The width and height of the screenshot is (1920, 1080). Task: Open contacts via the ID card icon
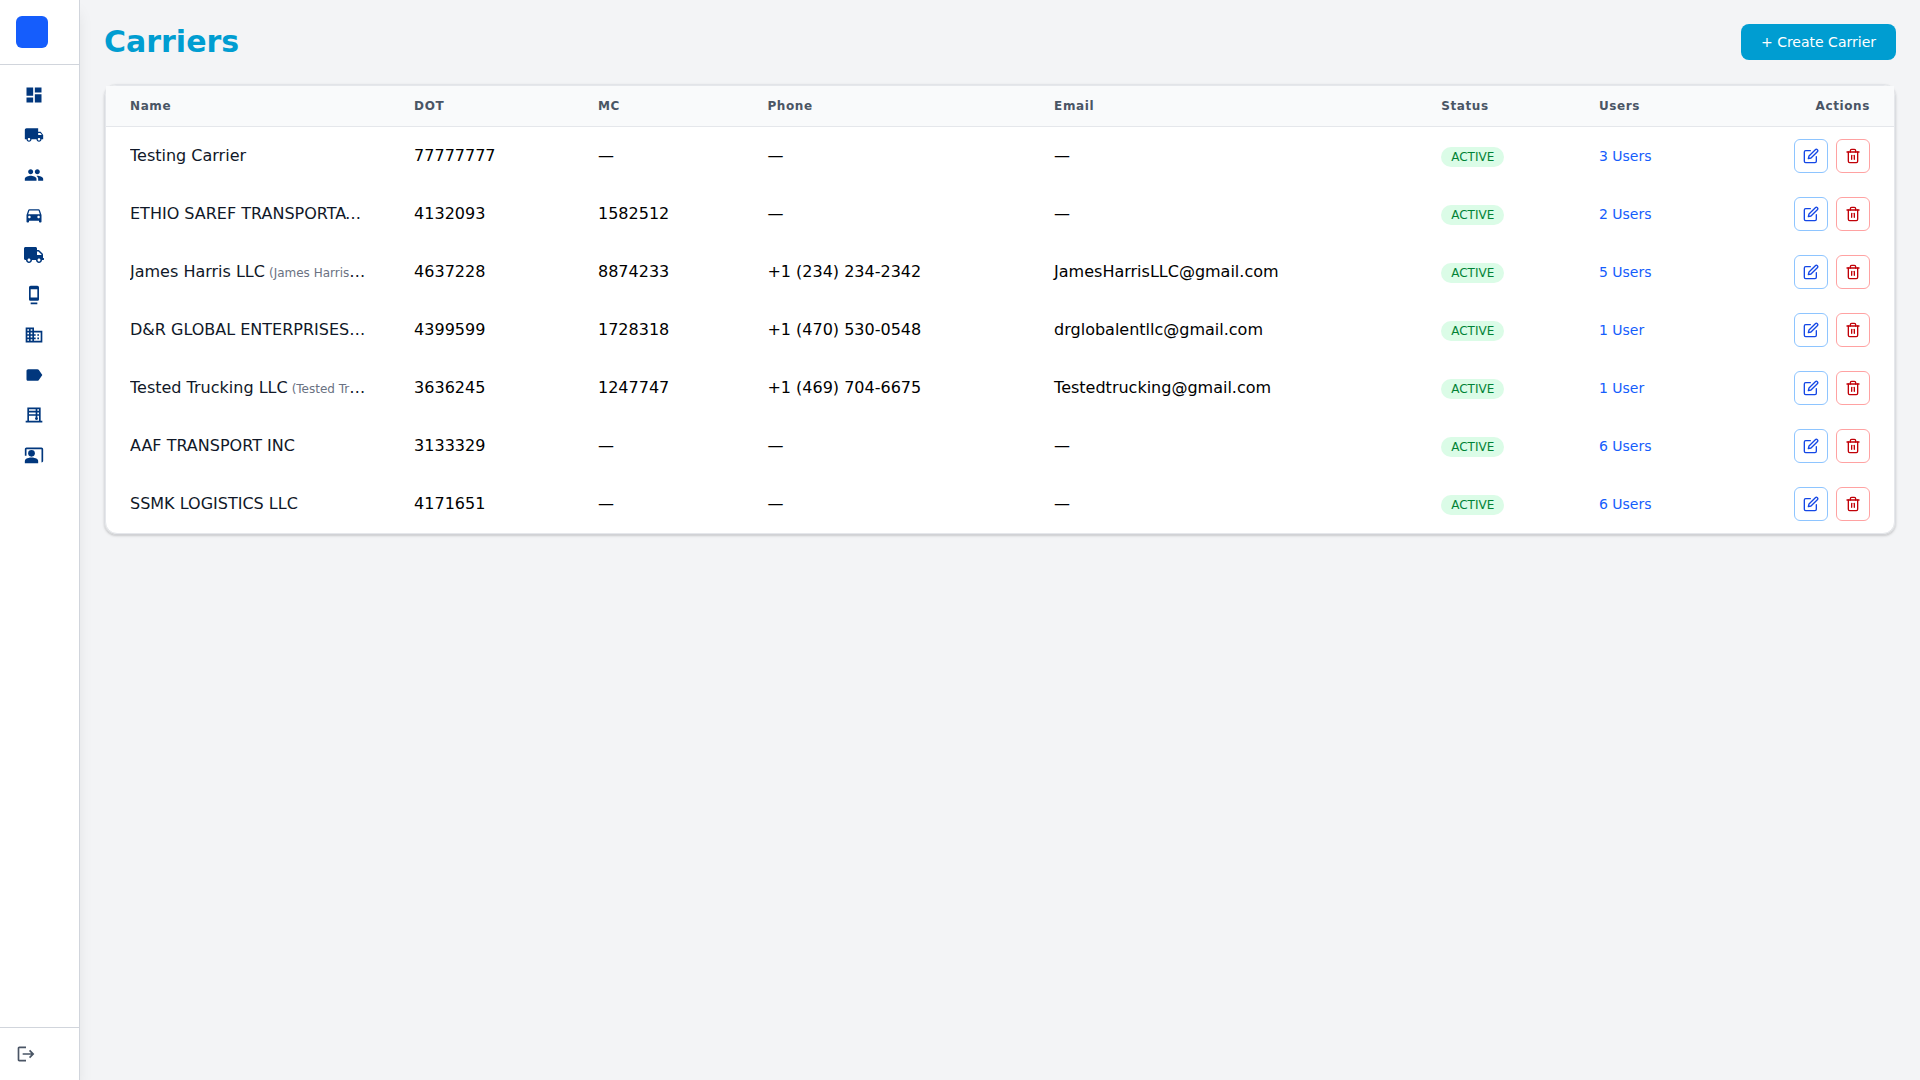coord(33,455)
